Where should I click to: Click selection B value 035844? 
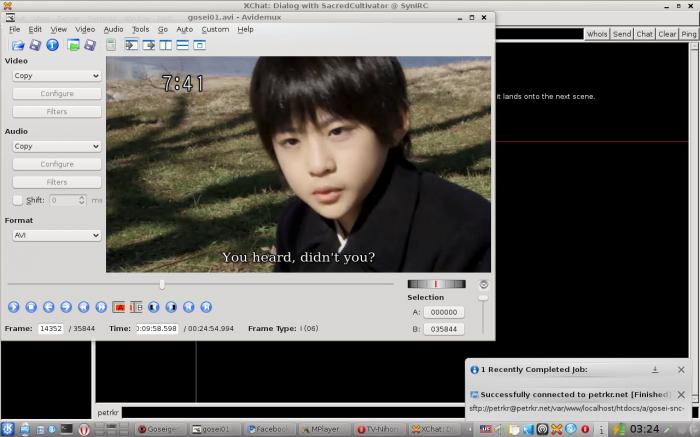coord(444,329)
